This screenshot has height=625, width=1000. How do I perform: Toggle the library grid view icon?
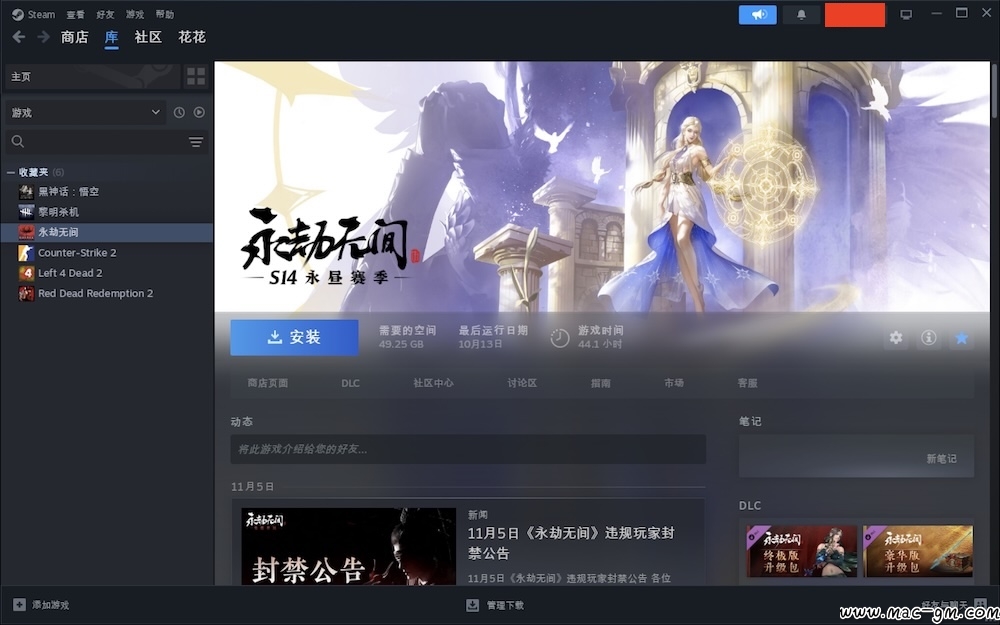point(196,77)
